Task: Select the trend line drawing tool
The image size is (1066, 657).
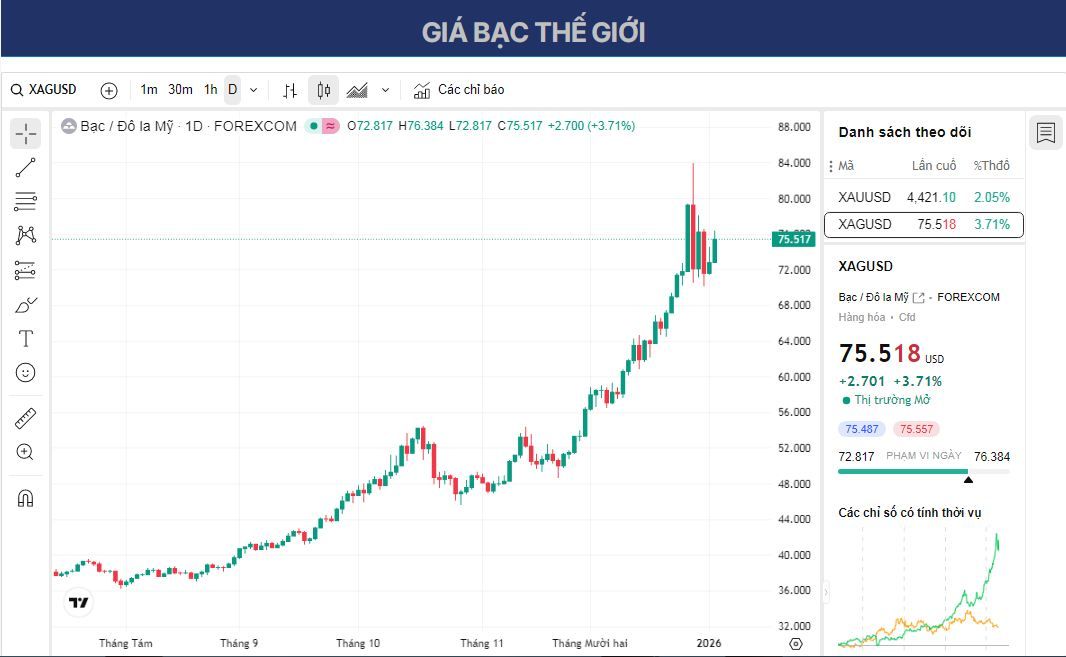Action: (x=25, y=167)
